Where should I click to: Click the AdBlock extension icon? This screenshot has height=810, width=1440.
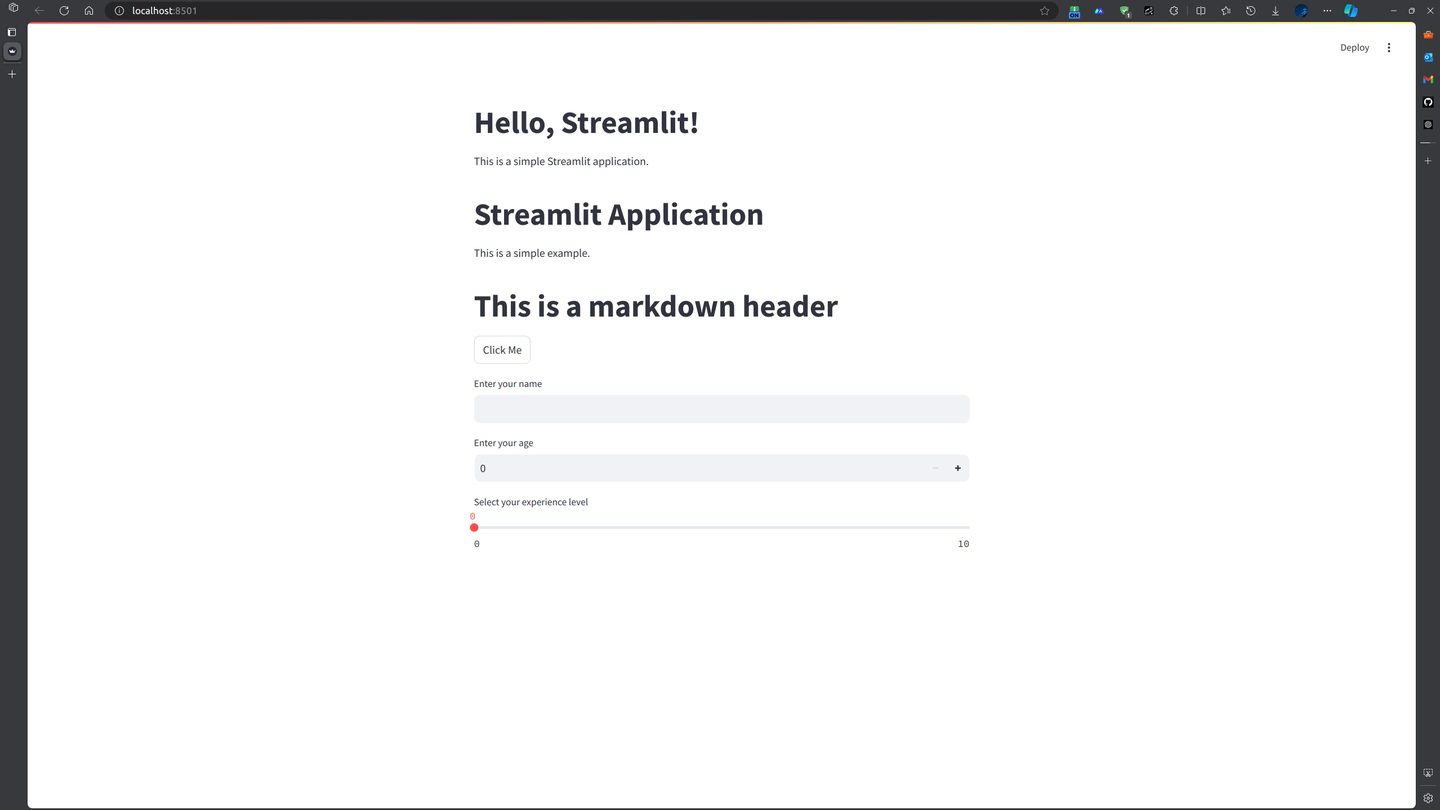[1074, 10]
